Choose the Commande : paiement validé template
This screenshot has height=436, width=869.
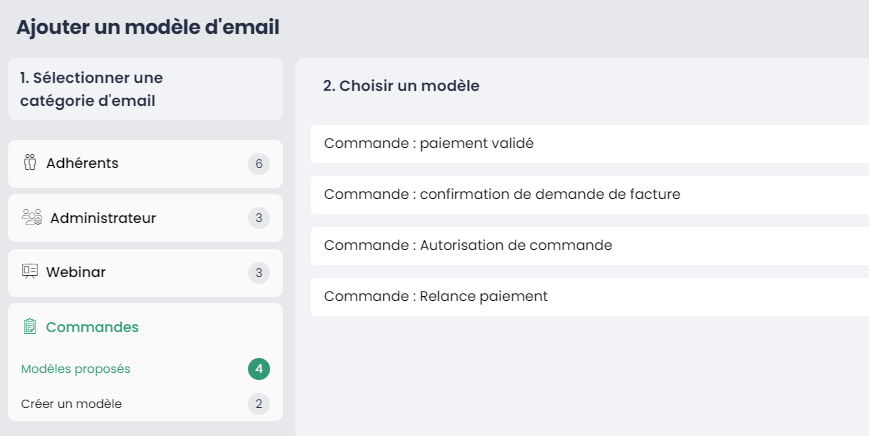pyautogui.click(x=590, y=143)
